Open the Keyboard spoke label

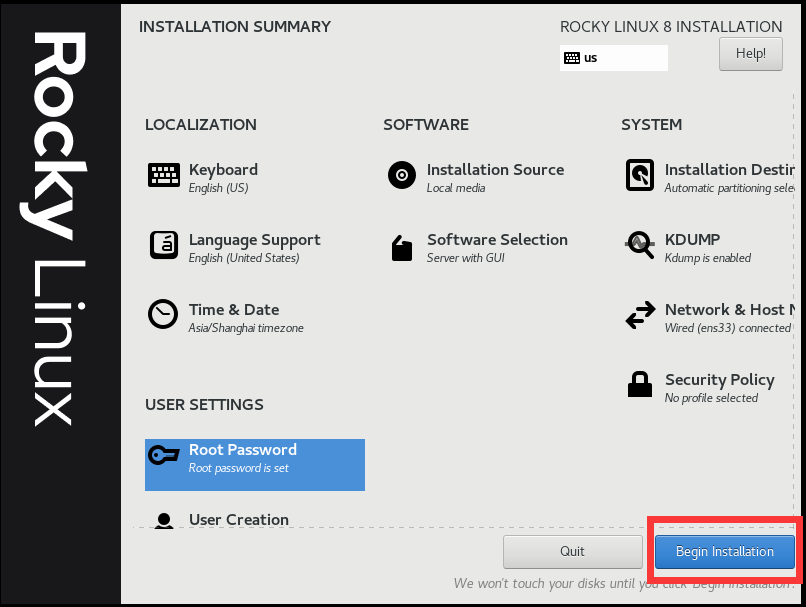223,170
